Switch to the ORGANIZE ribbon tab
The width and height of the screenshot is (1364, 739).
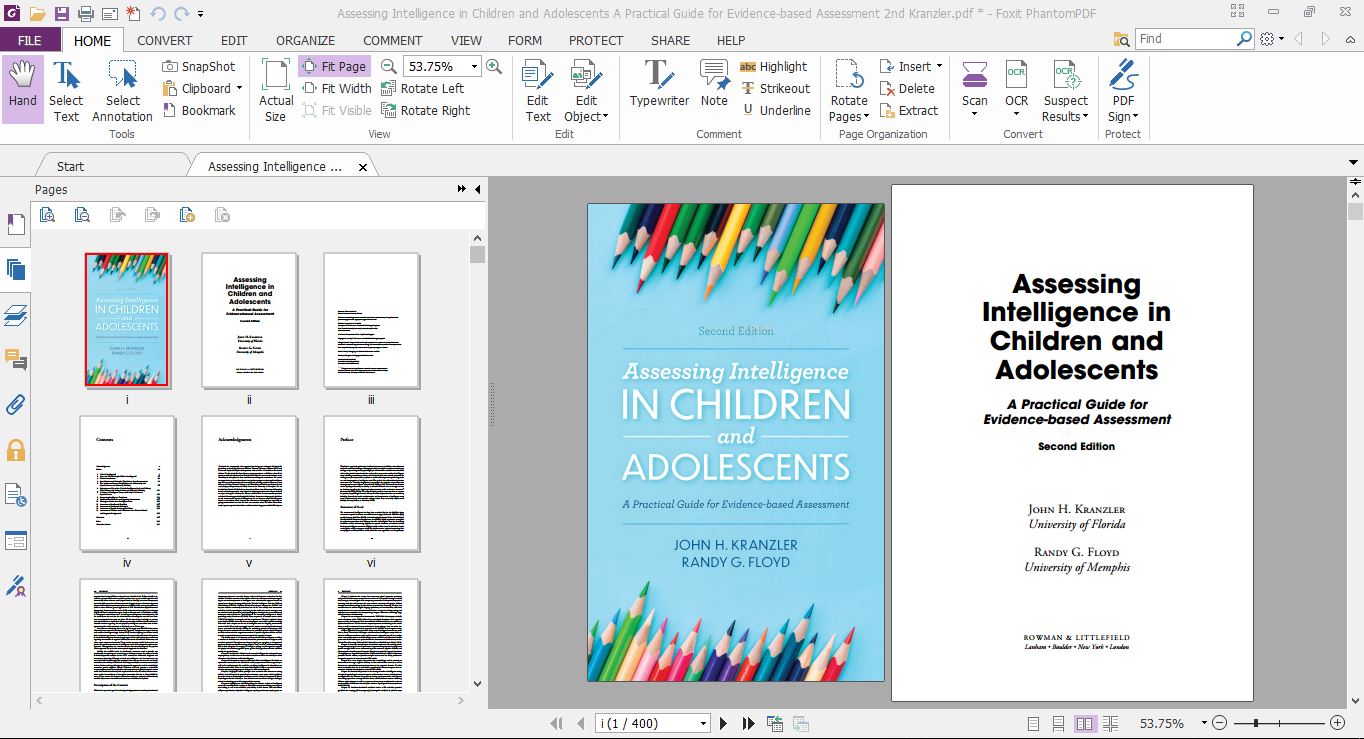[x=305, y=40]
